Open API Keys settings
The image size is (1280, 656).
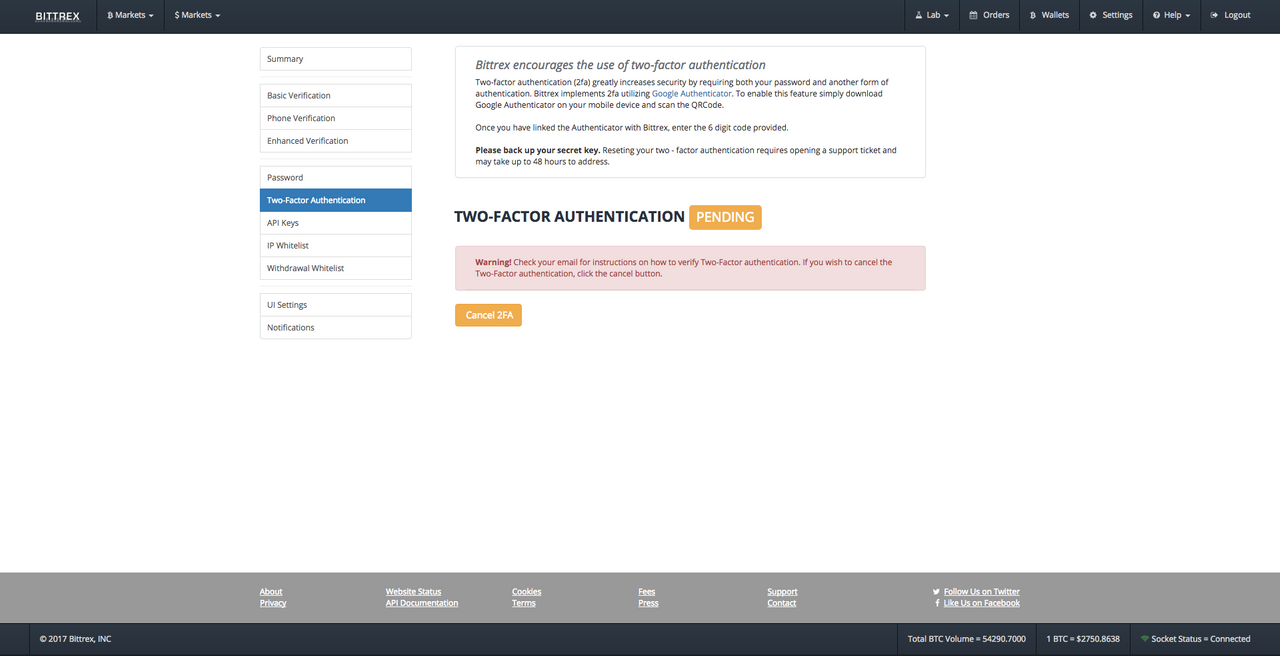(x=335, y=223)
